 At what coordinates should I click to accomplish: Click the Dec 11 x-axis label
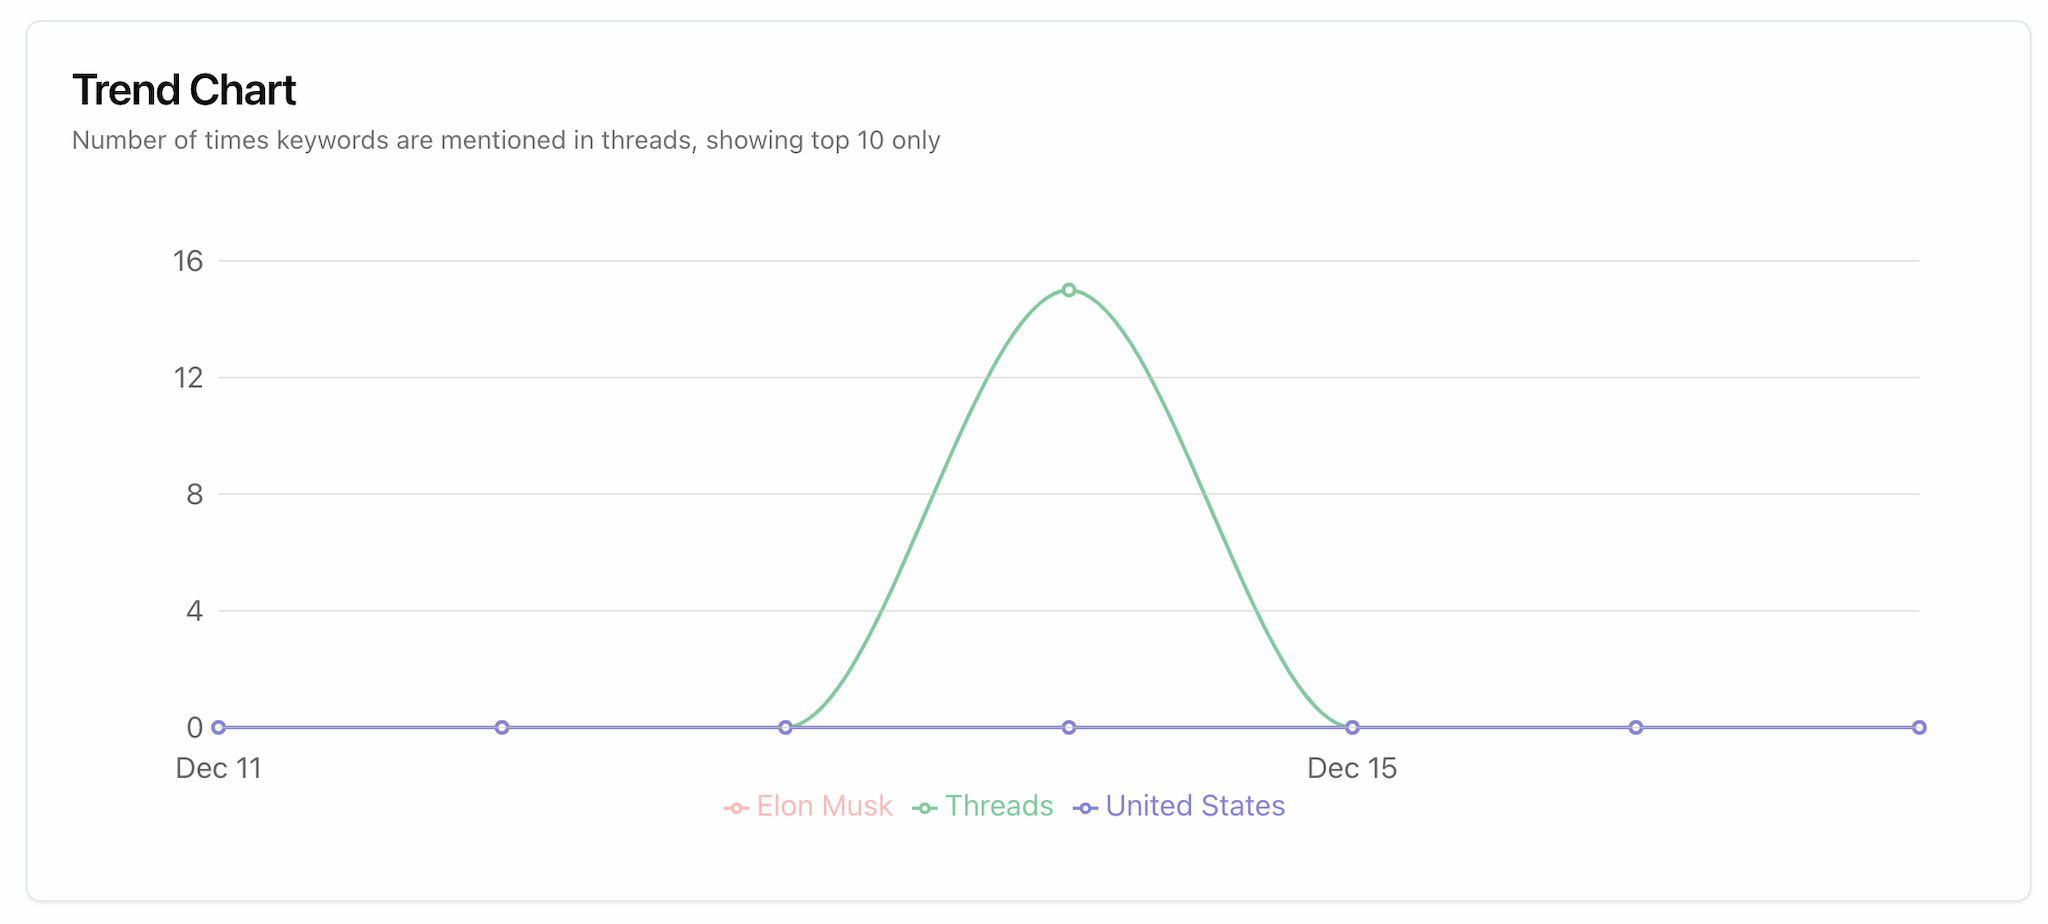pyautogui.click(x=218, y=768)
